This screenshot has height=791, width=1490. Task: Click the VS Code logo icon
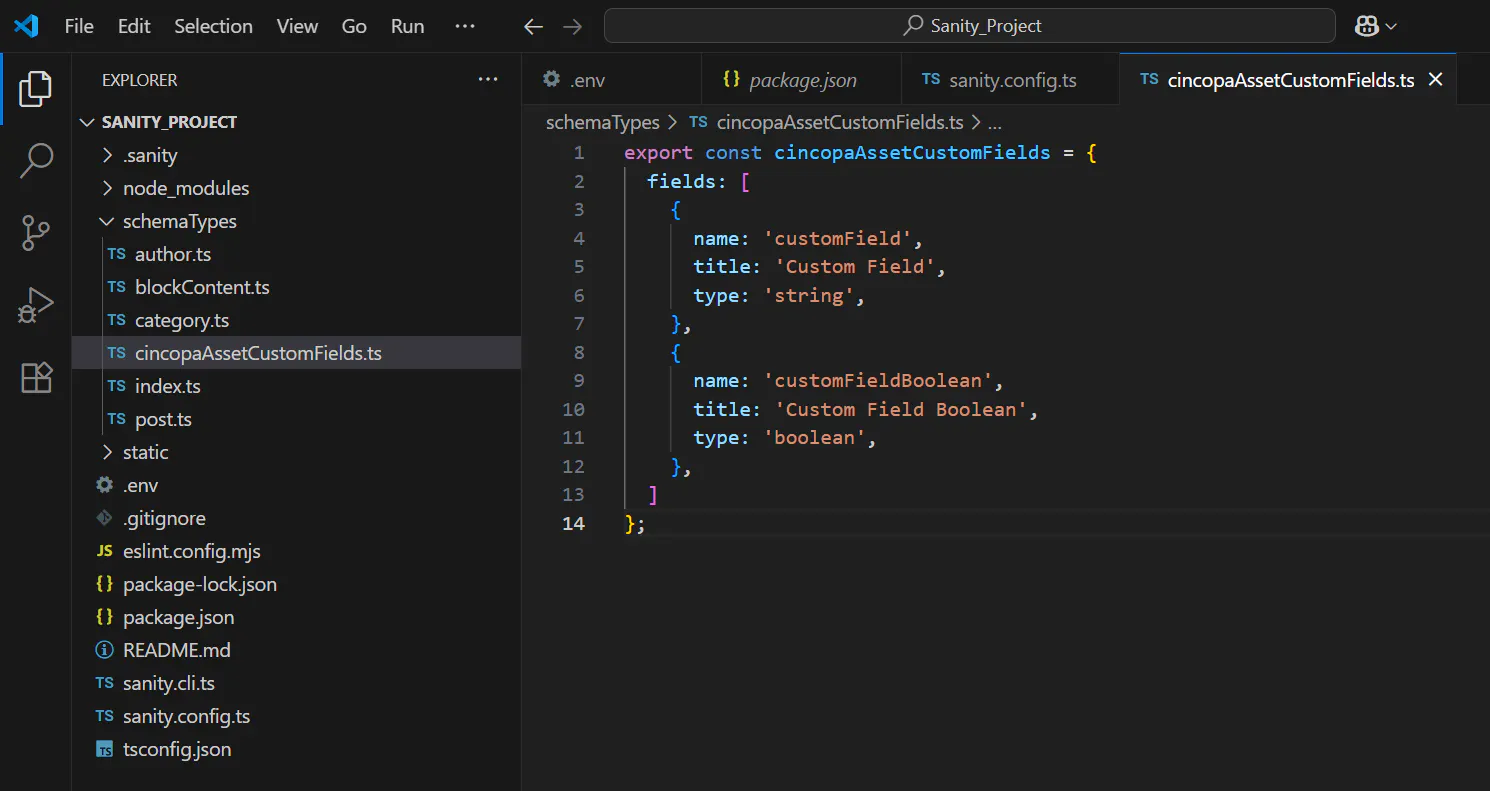26,26
